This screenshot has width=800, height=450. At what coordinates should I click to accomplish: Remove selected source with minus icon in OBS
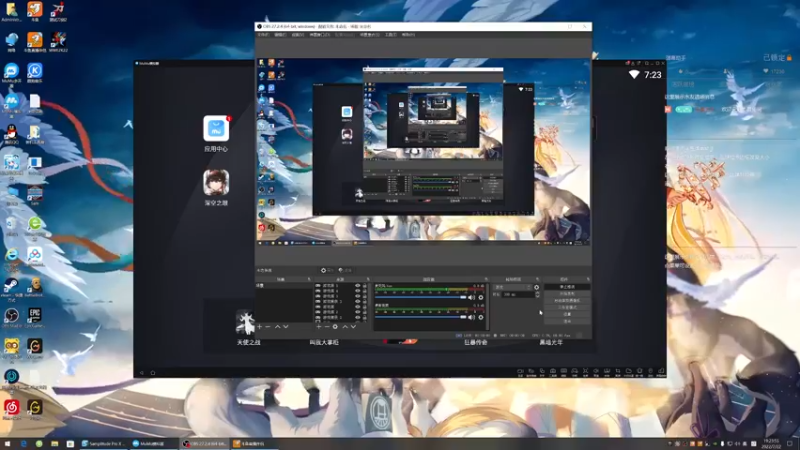click(327, 327)
